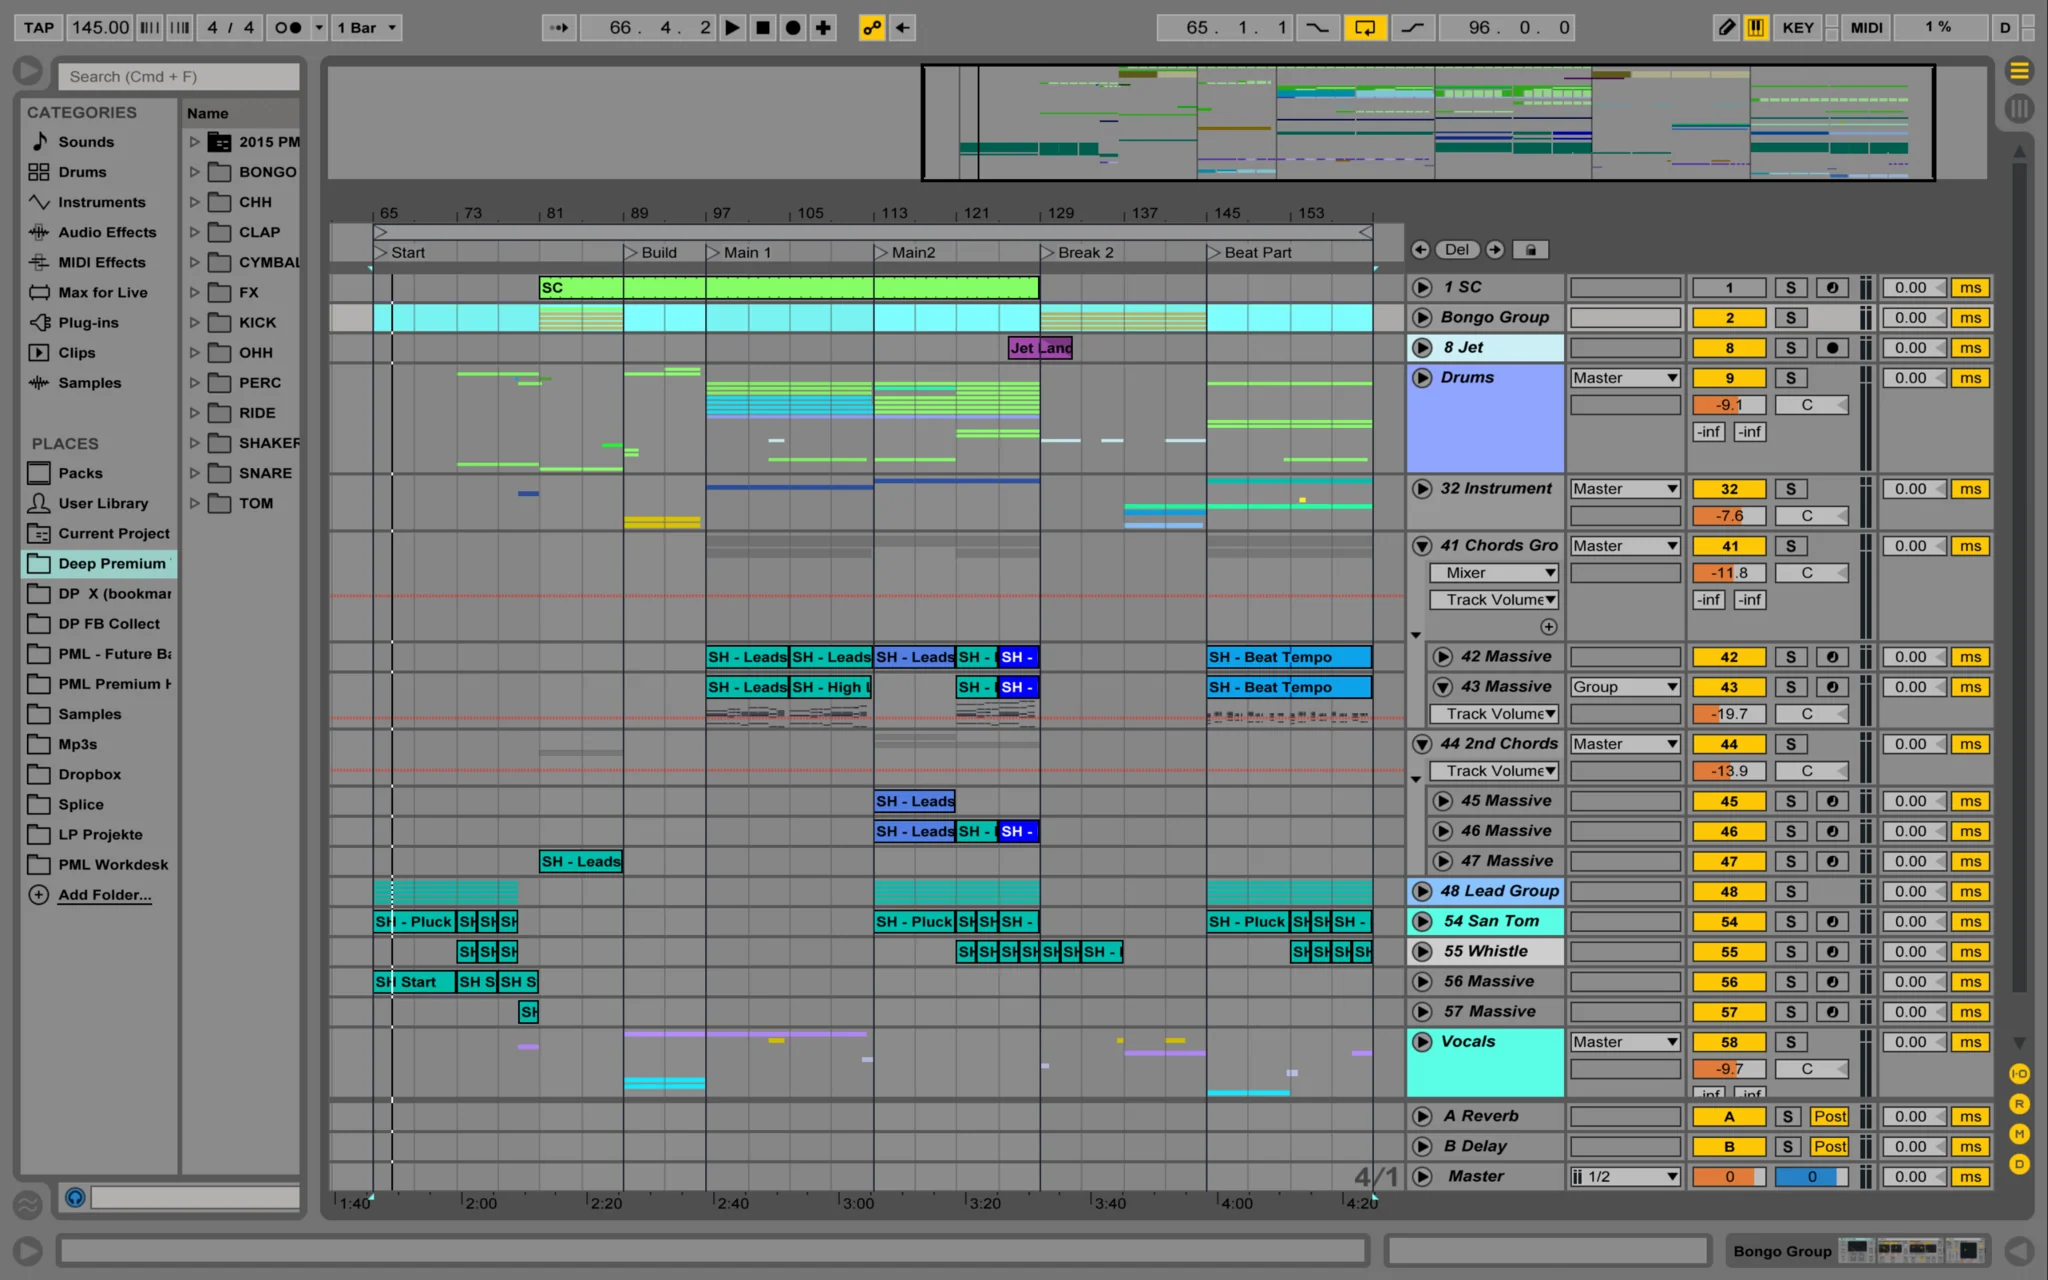
Task: Toggle Mixer section M button
Action: 2019,1134
